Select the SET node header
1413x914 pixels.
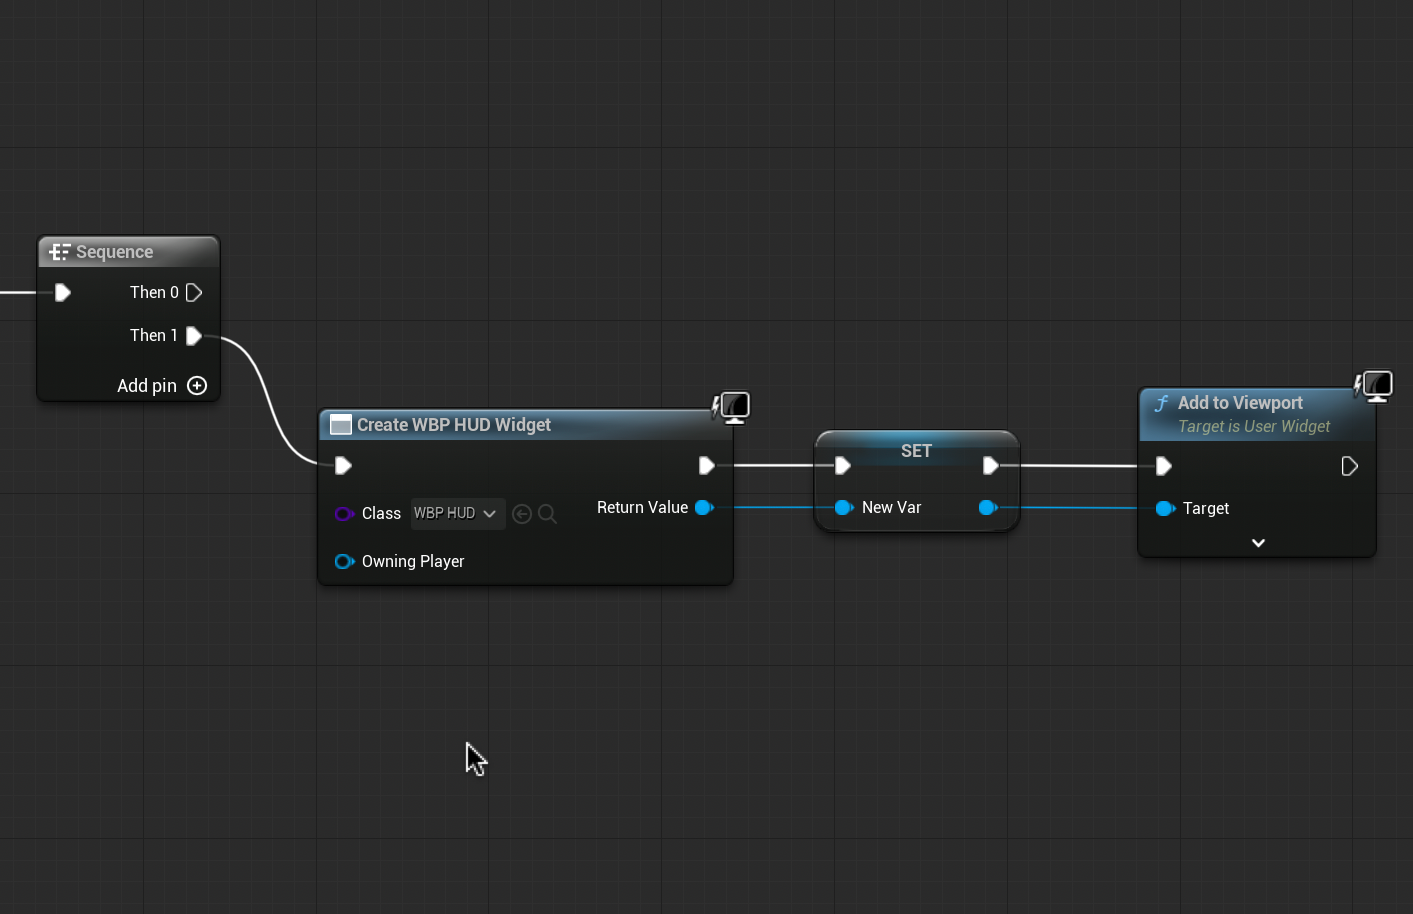tap(916, 451)
